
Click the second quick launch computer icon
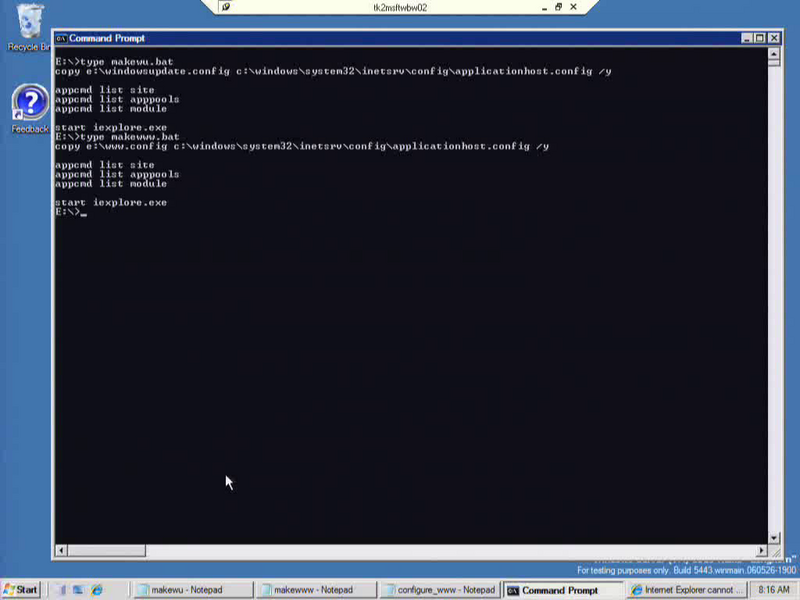[x=78, y=590]
